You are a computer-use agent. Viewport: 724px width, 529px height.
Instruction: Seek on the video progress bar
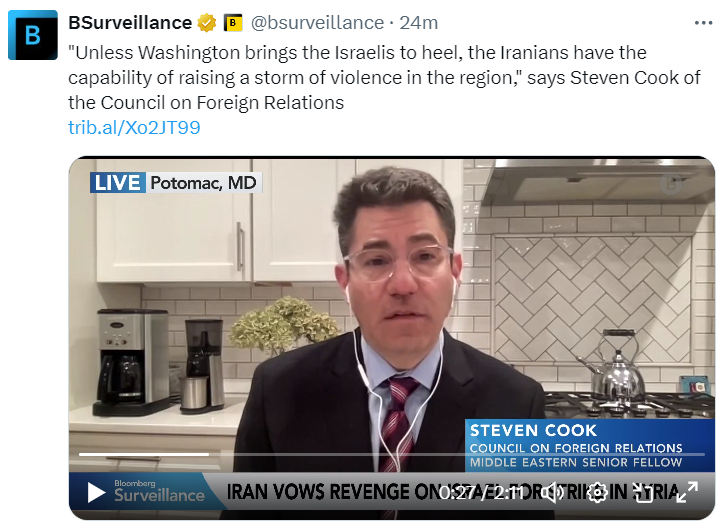pos(392,455)
